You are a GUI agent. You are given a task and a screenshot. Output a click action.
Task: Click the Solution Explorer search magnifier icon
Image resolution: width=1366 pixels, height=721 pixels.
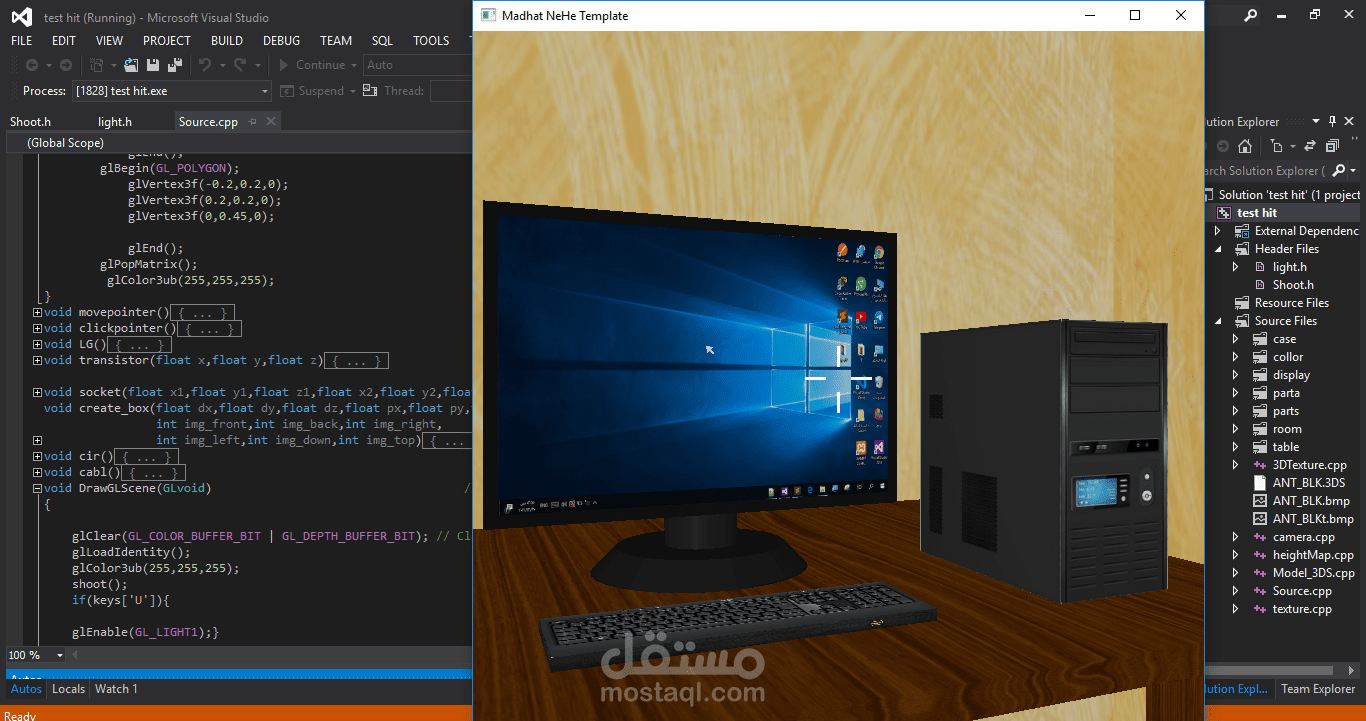[x=1340, y=171]
